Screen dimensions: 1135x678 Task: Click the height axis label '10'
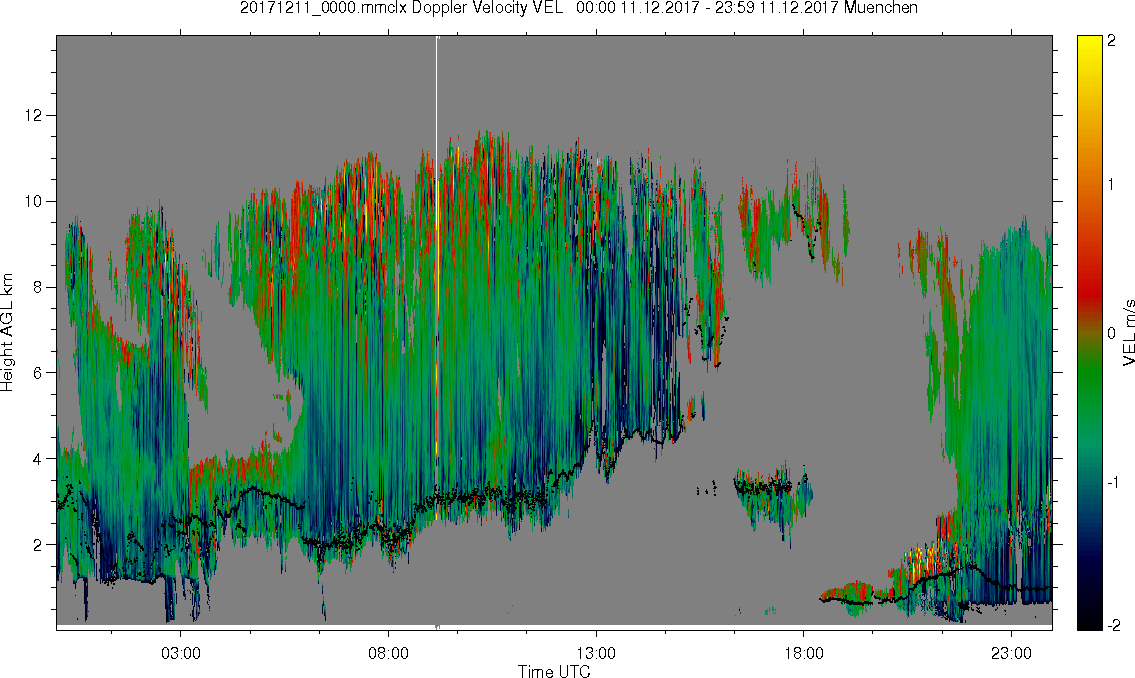click(34, 201)
